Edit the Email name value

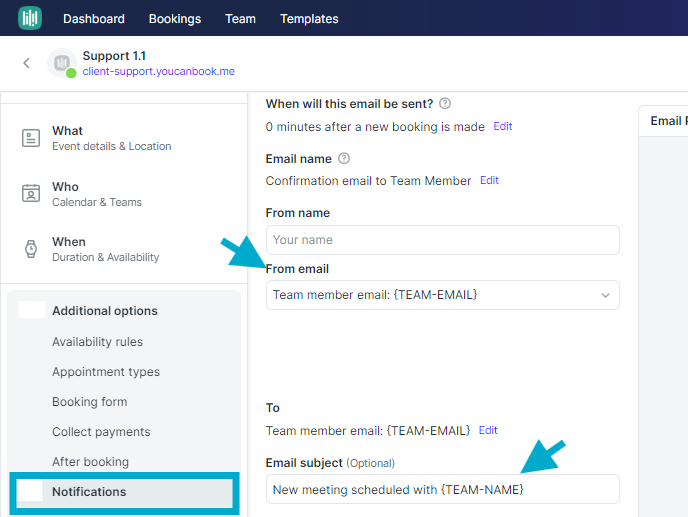click(489, 181)
